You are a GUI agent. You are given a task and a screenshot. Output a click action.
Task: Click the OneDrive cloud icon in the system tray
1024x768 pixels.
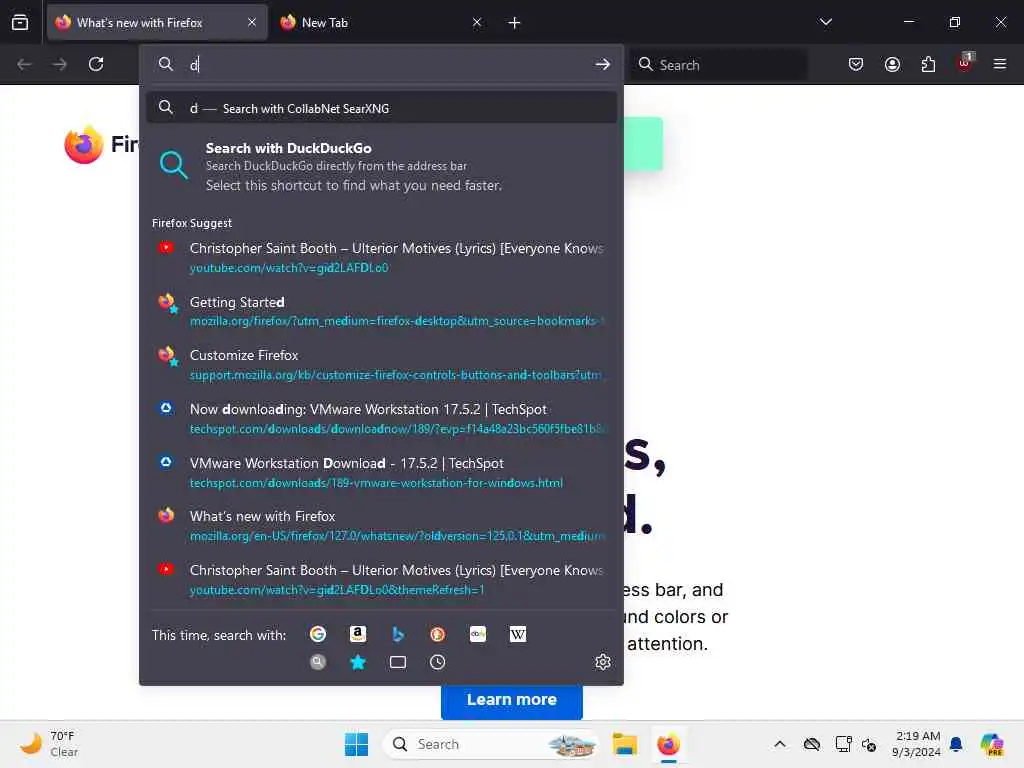tap(812, 744)
